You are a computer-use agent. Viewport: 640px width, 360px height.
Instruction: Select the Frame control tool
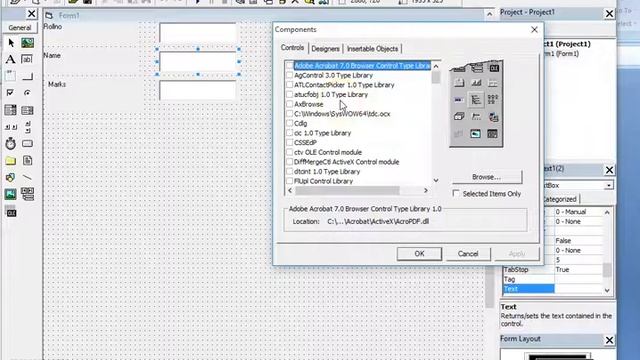click(11, 76)
